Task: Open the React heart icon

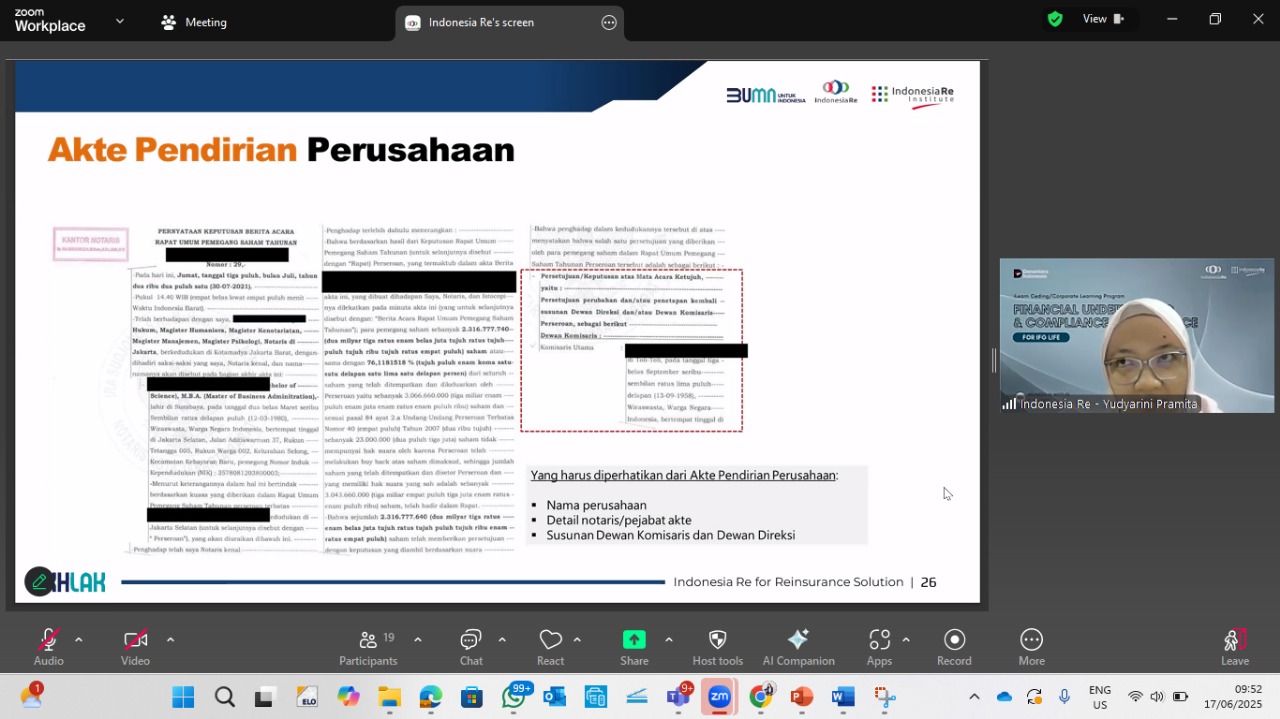Action: pyautogui.click(x=550, y=640)
